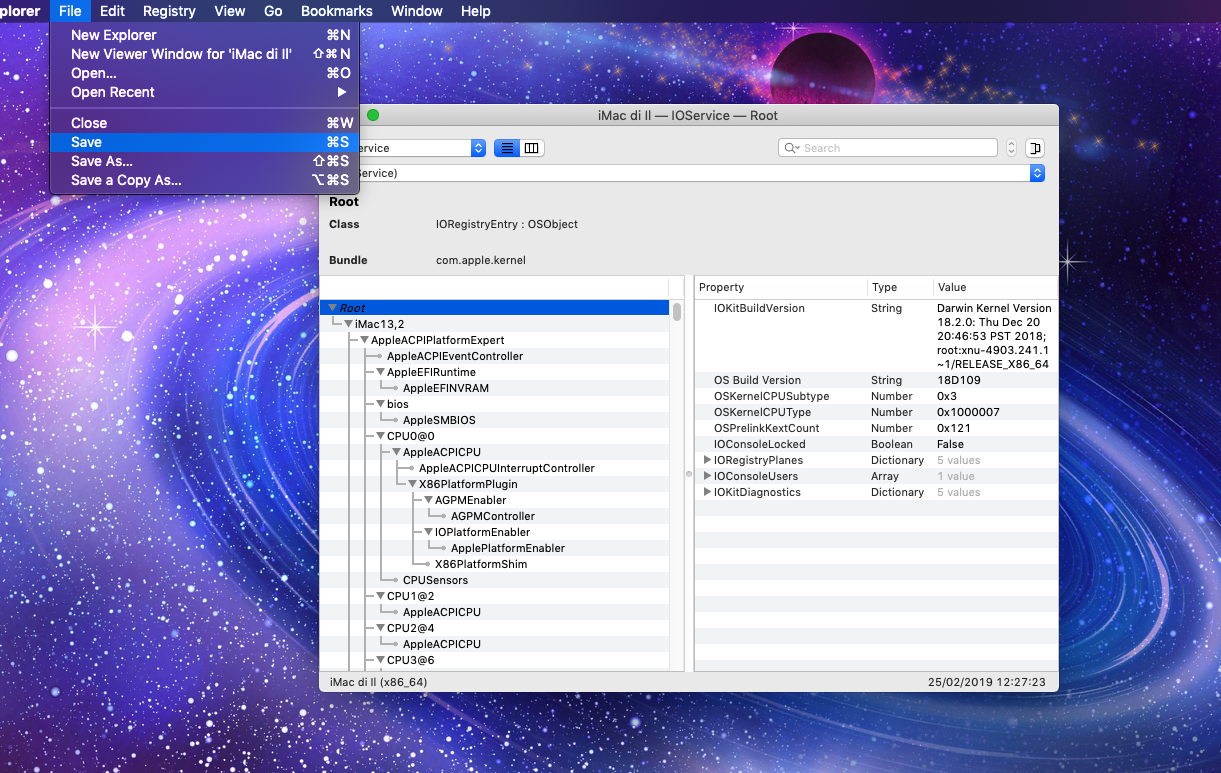The image size is (1221, 773).
Task: Click the green zoom window button
Action: coord(373,115)
